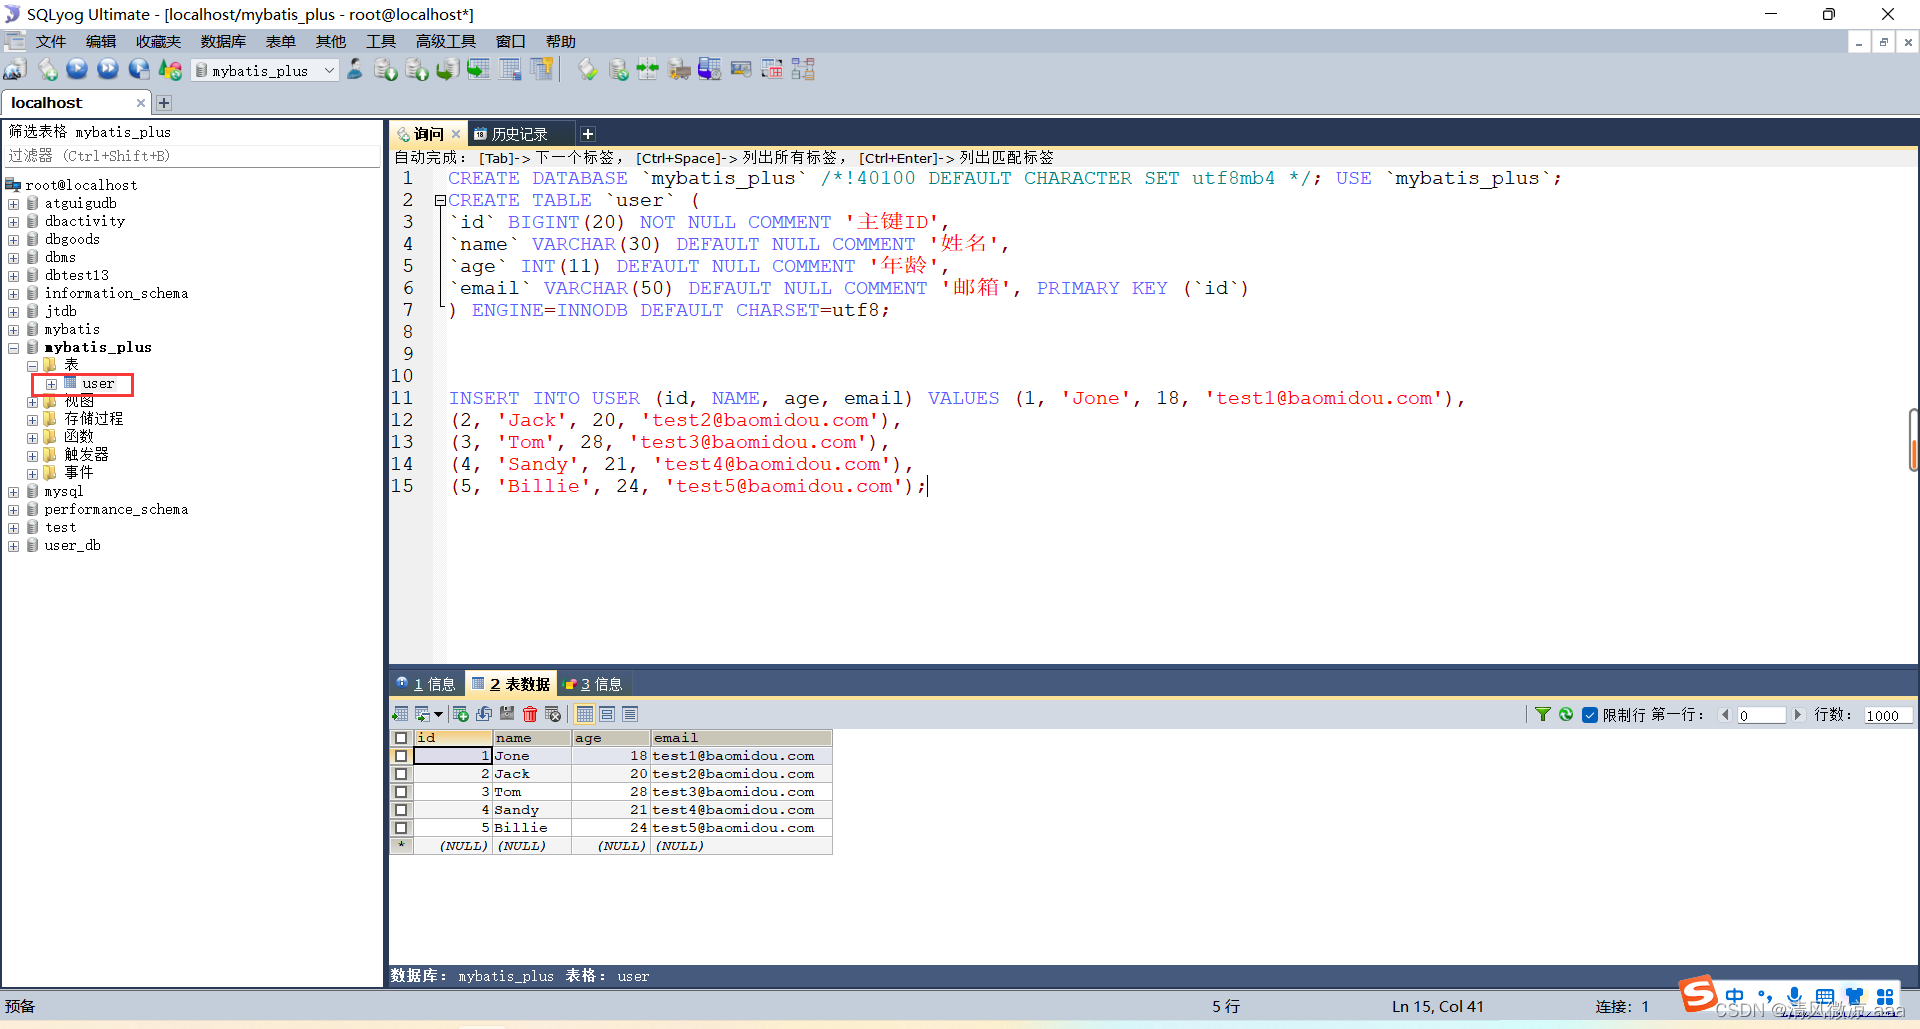This screenshot has height=1029, width=1920.
Task: Go to next page of rows arrow
Action: [x=1797, y=715]
